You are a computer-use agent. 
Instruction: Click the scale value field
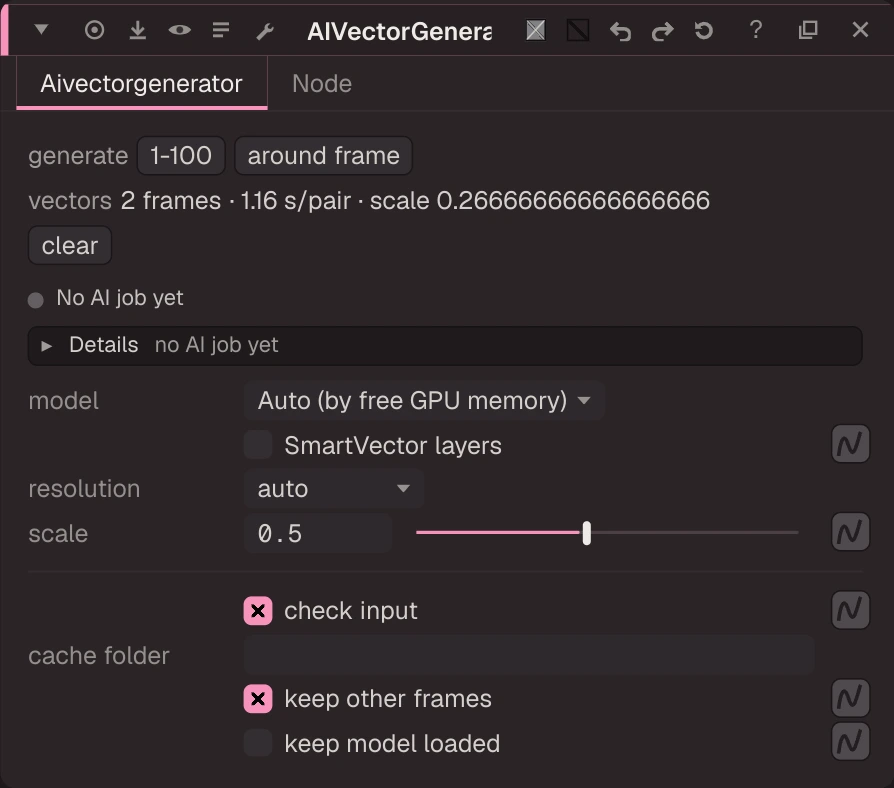tap(318, 534)
